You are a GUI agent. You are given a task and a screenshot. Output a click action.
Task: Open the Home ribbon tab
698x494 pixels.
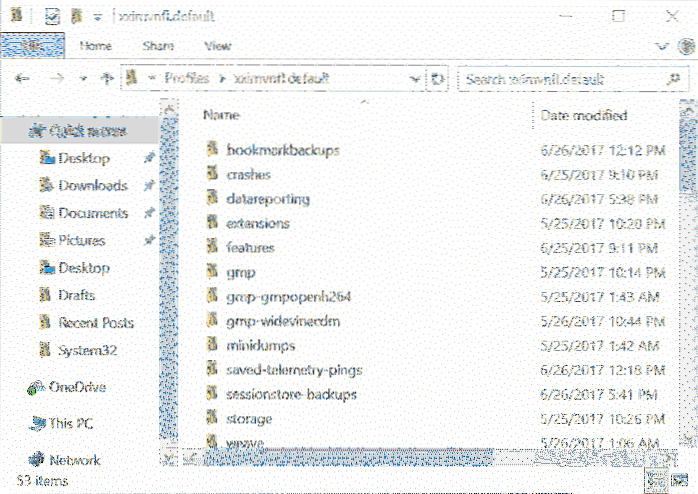95,46
